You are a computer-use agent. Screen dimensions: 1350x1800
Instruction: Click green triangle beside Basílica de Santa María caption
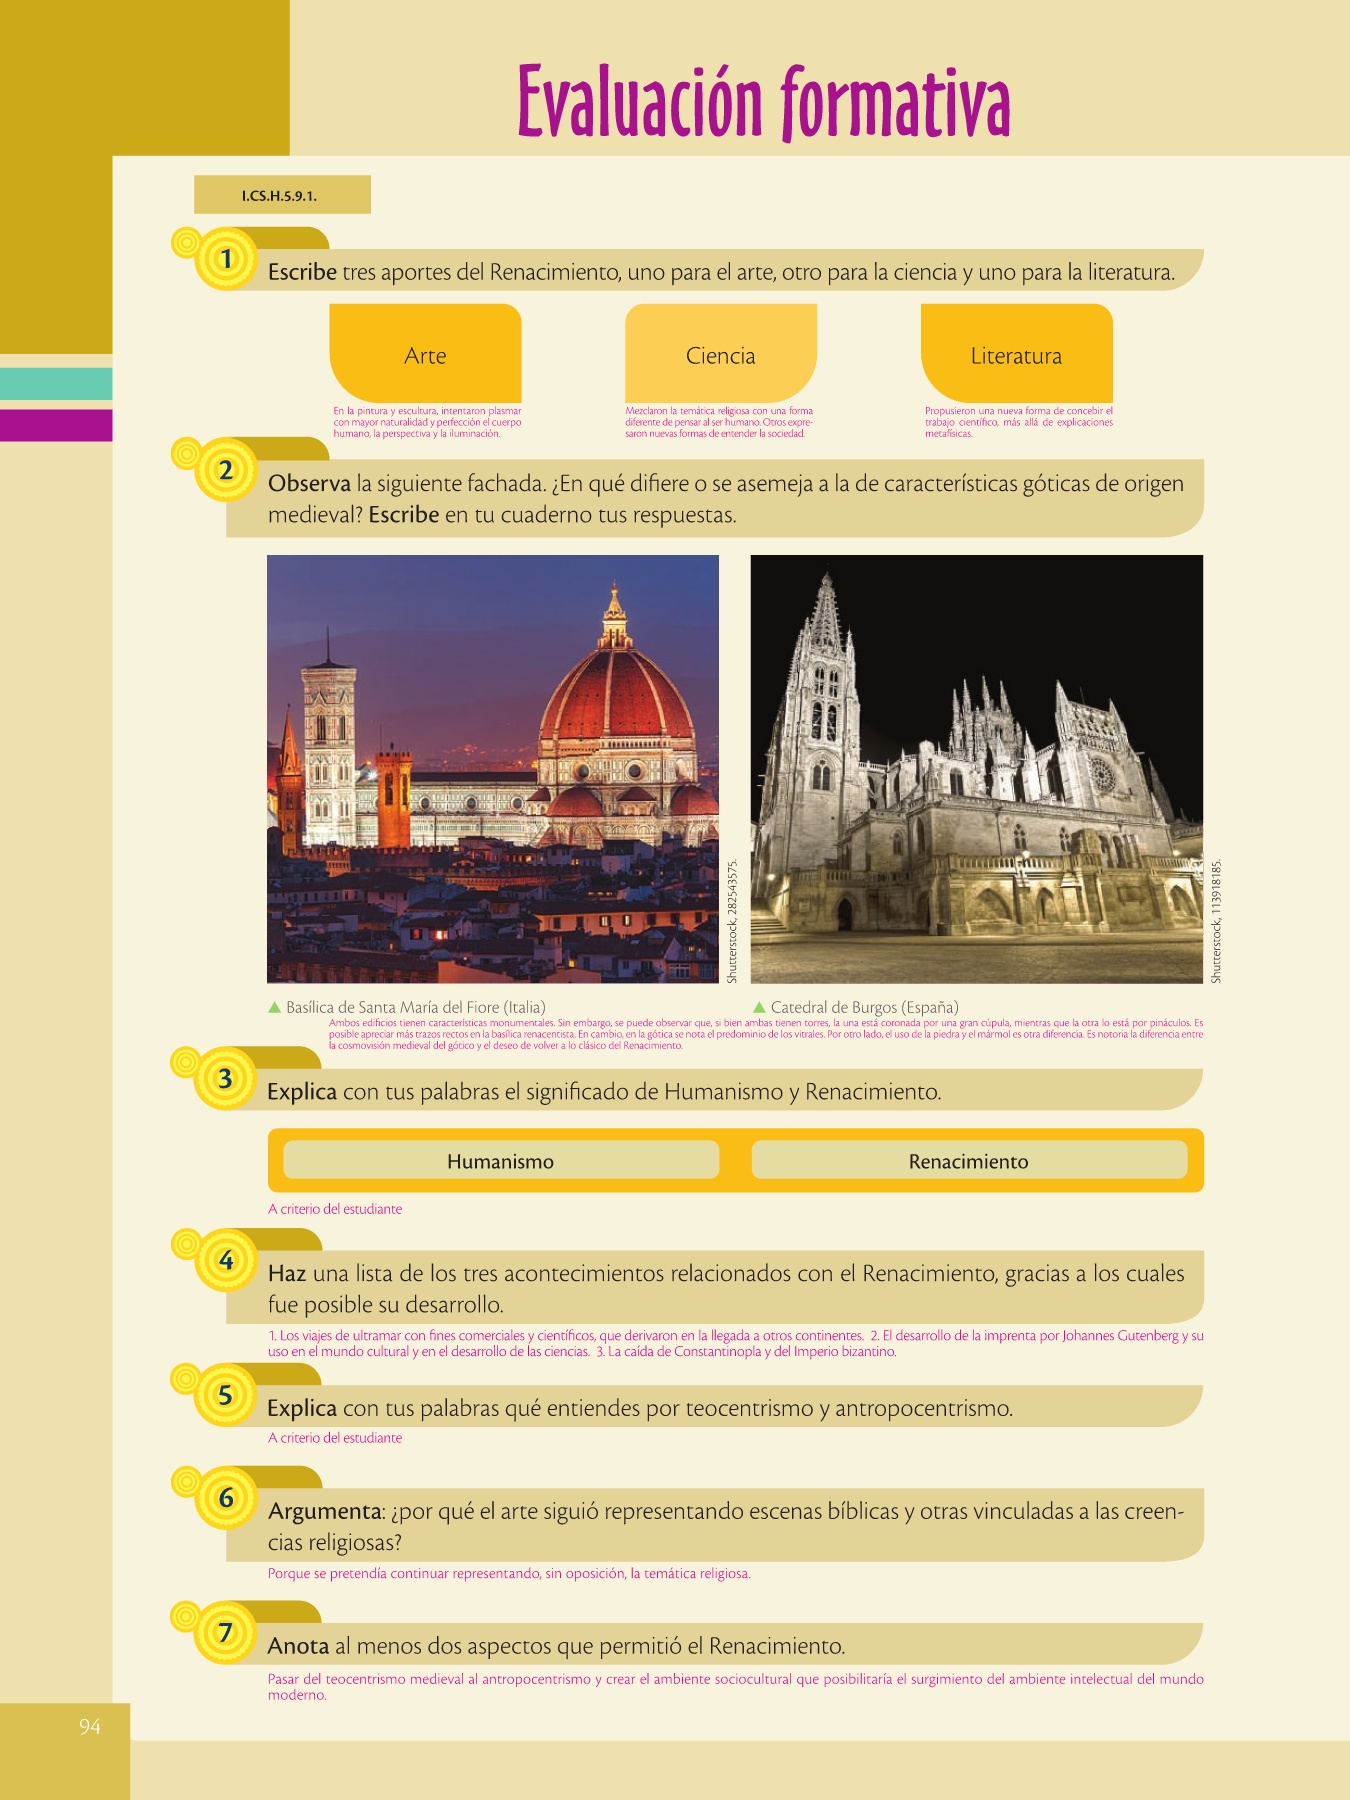275,1007
